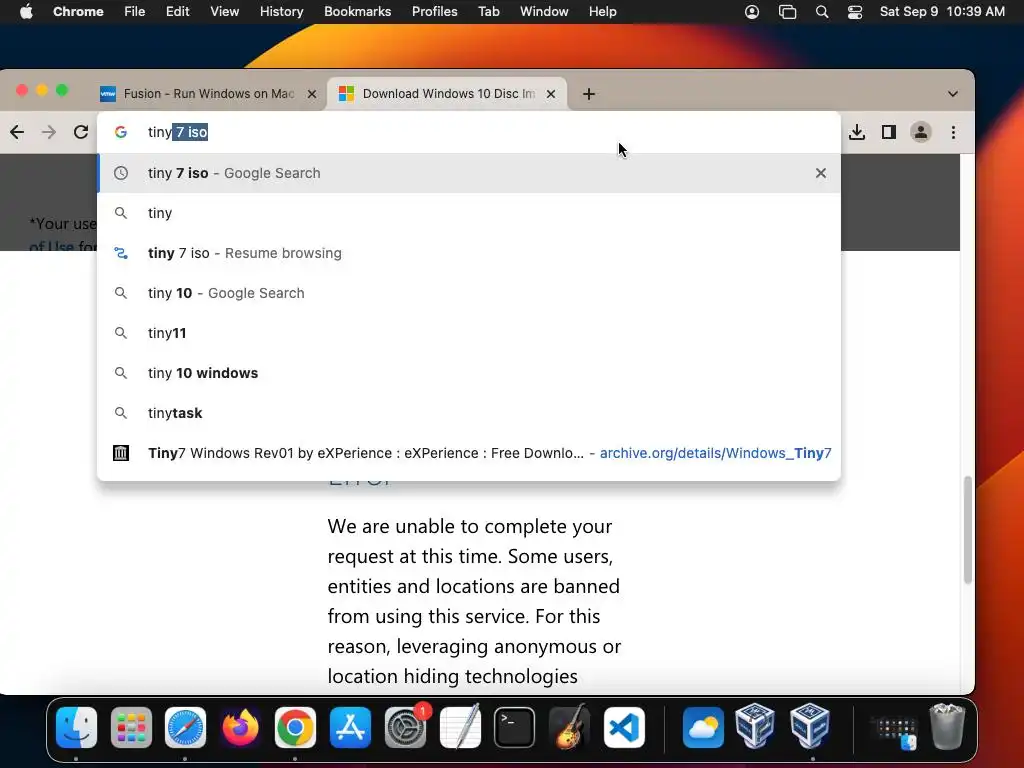Open TextEdit from the Dock
This screenshot has height=768, width=1024.
[x=460, y=727]
